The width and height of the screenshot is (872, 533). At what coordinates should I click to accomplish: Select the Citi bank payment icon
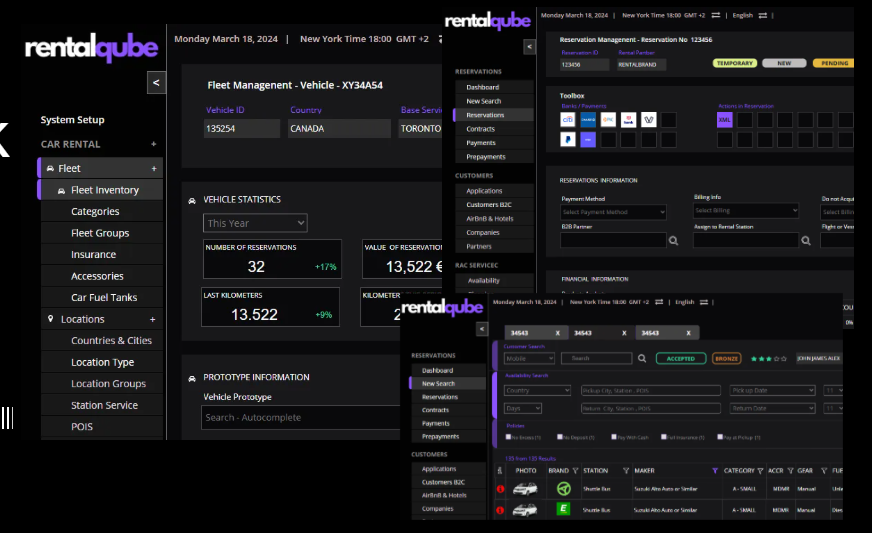(x=568, y=120)
